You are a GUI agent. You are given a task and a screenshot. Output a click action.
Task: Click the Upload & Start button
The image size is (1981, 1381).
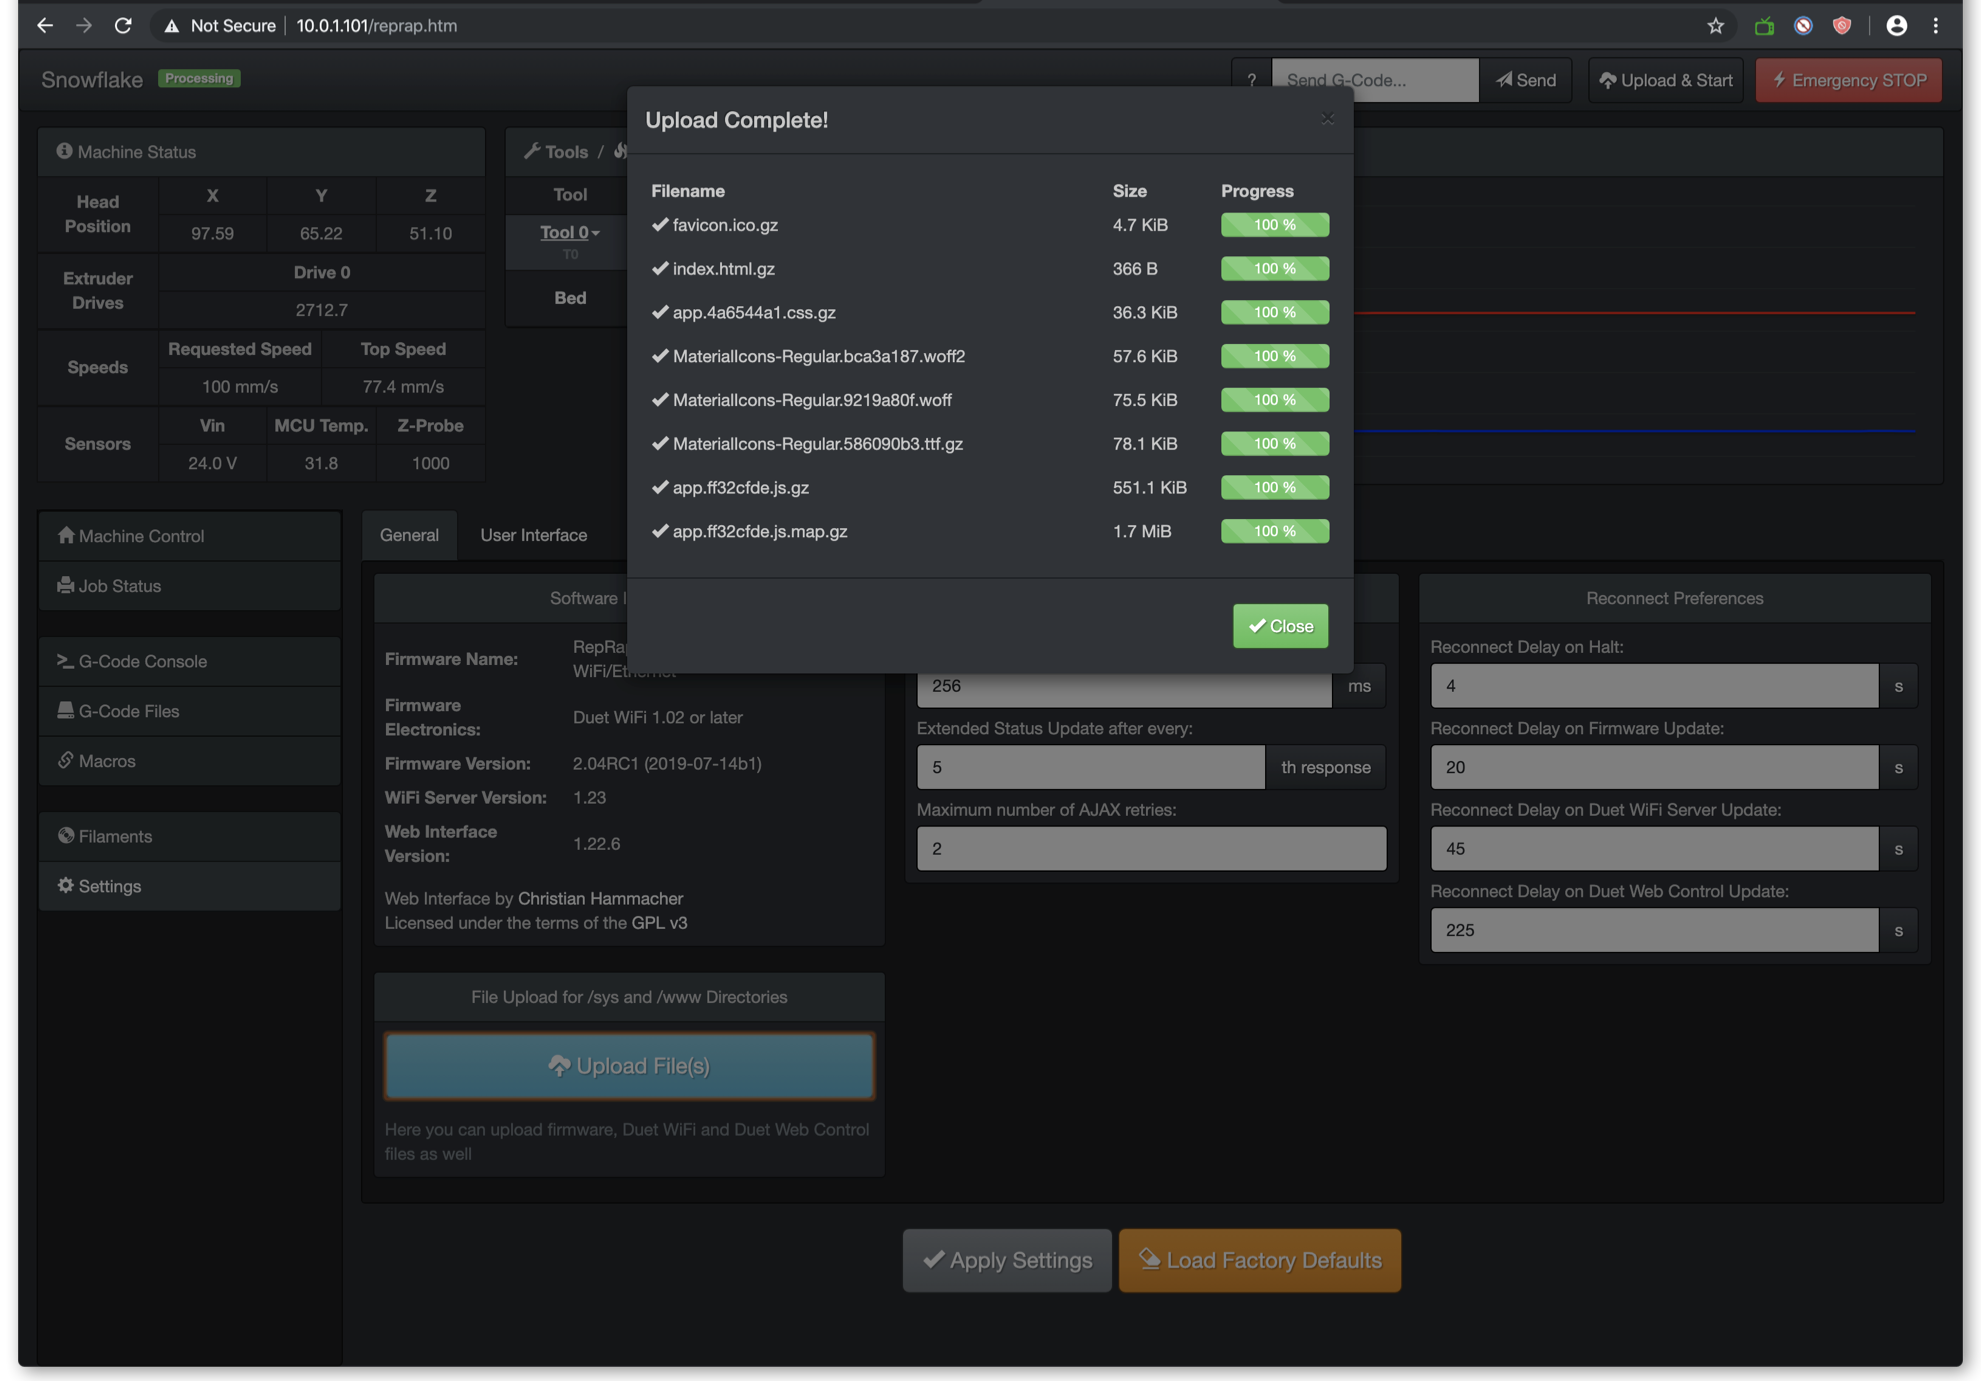(1665, 80)
